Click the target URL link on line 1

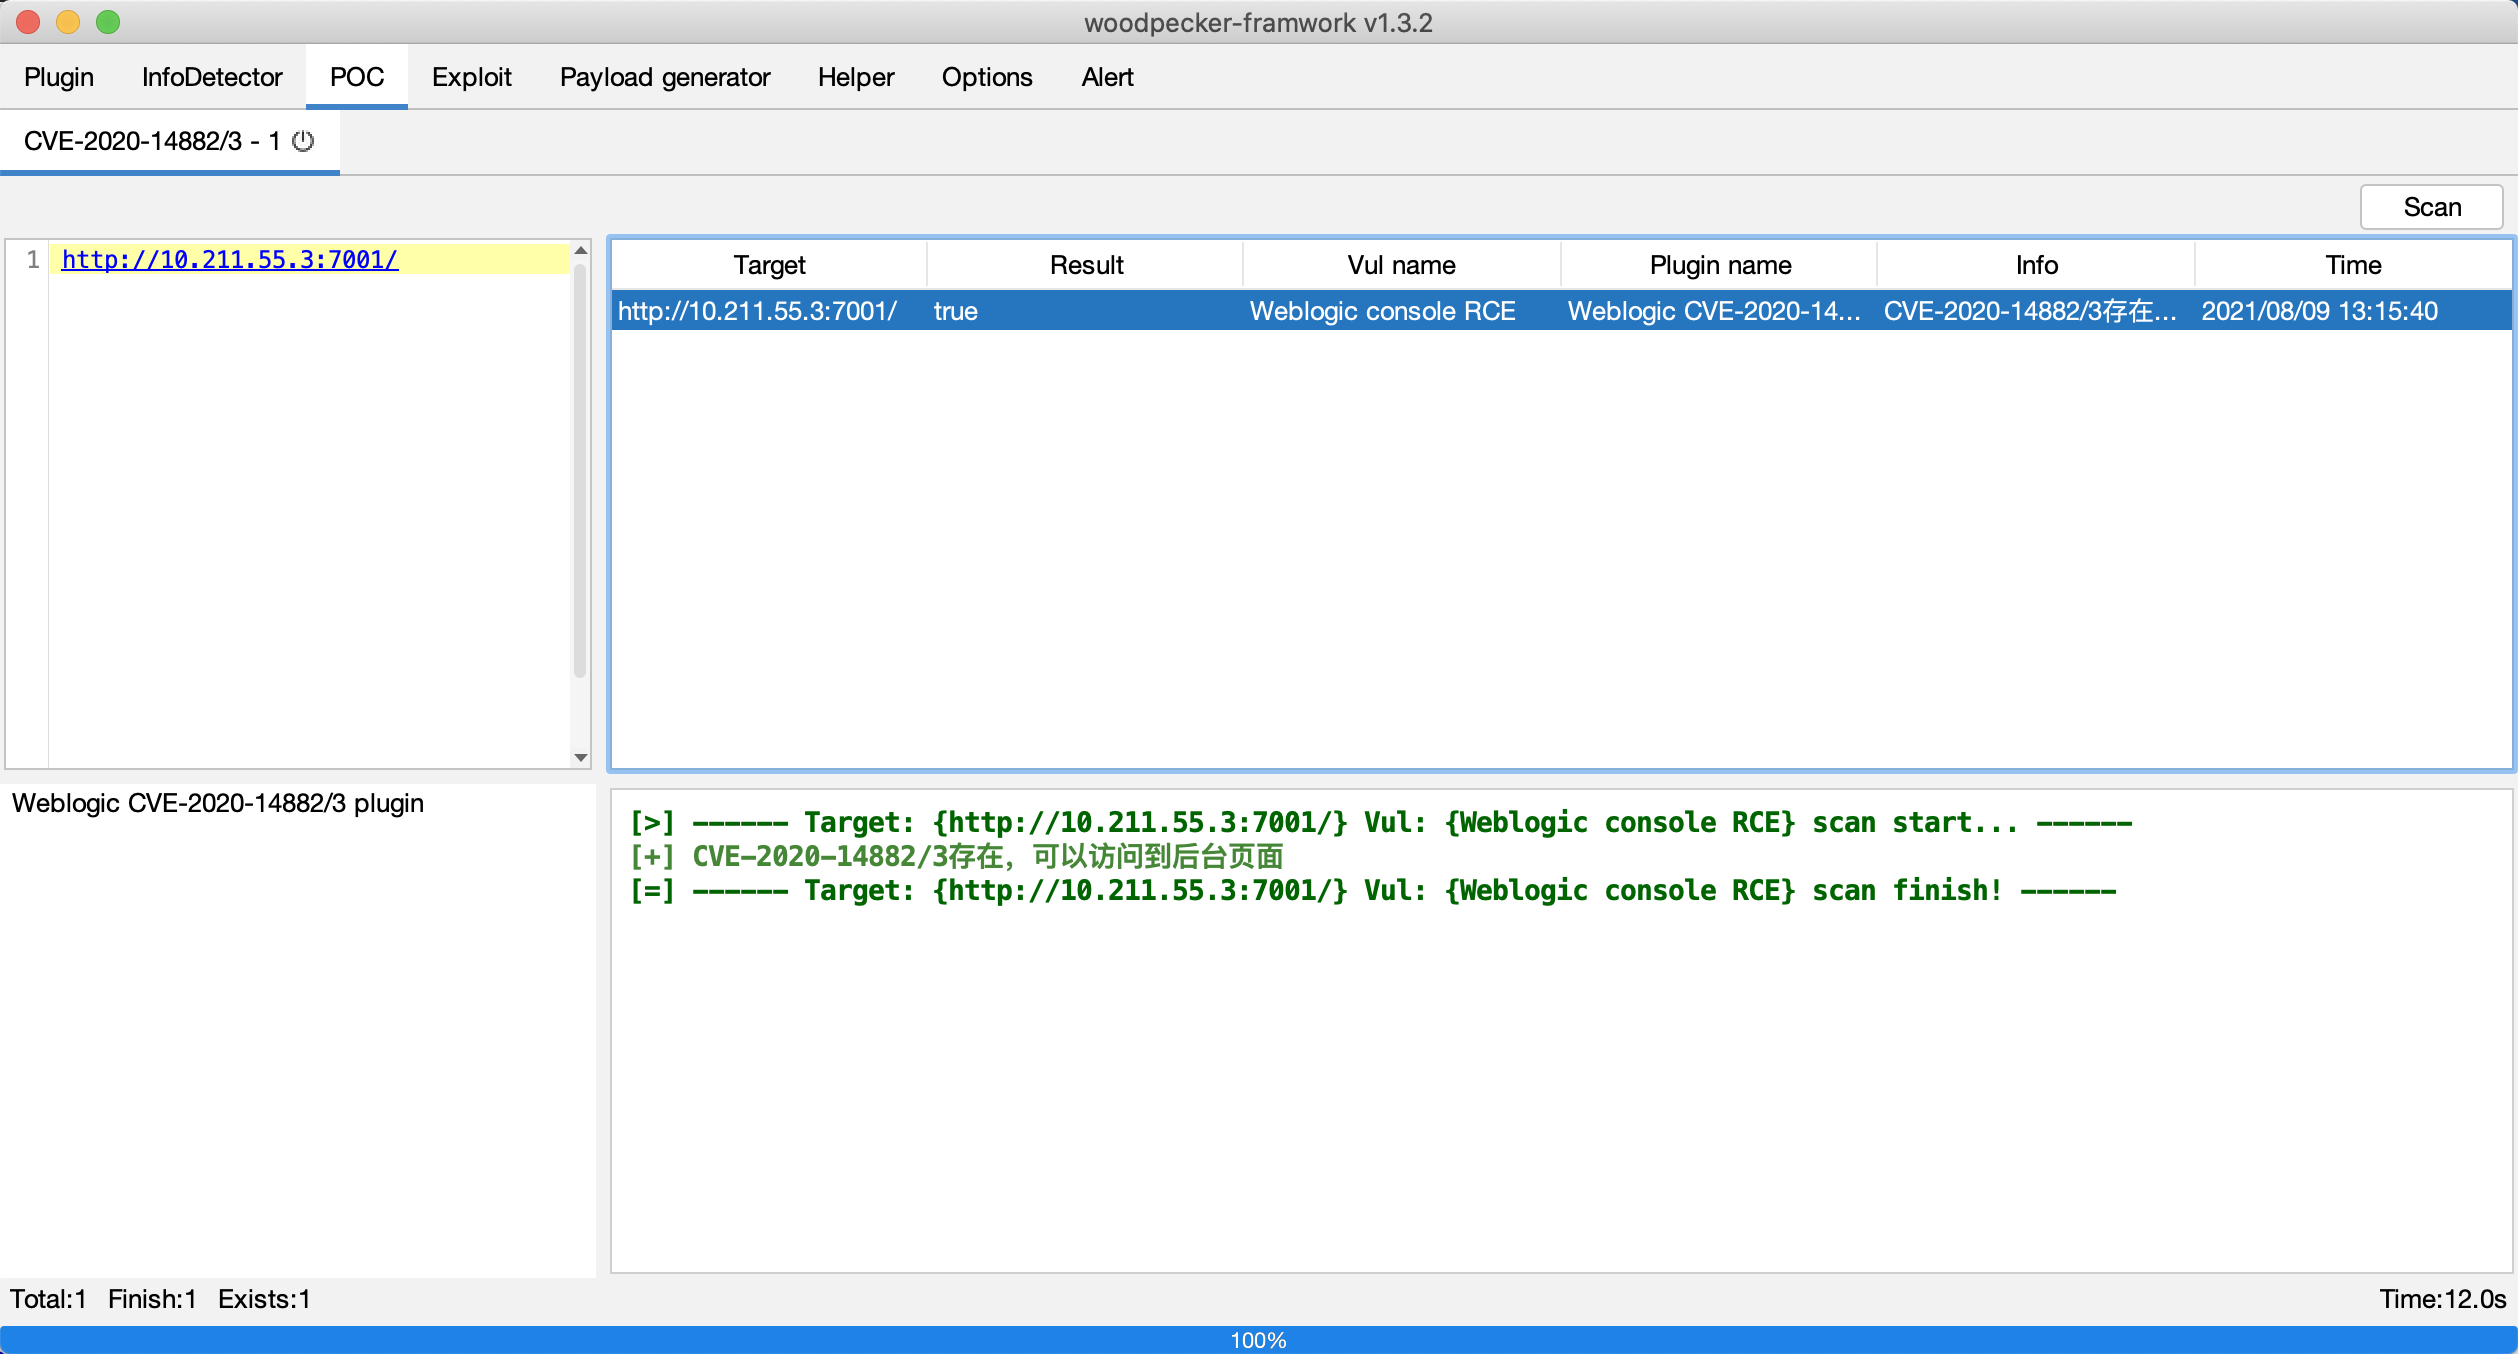coord(229,260)
